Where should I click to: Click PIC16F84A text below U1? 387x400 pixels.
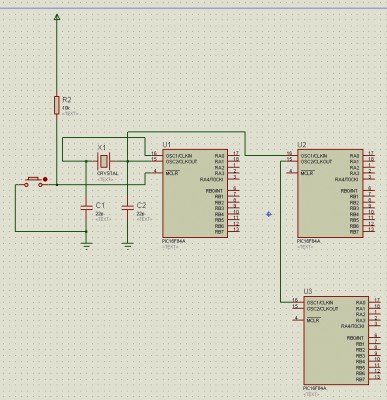click(x=174, y=241)
